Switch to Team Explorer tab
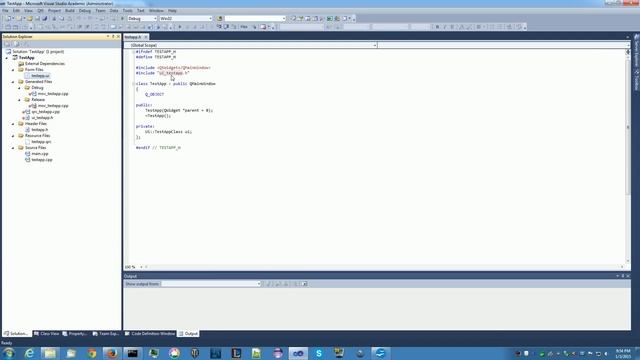The width and height of the screenshot is (640, 360). [x=105, y=334]
